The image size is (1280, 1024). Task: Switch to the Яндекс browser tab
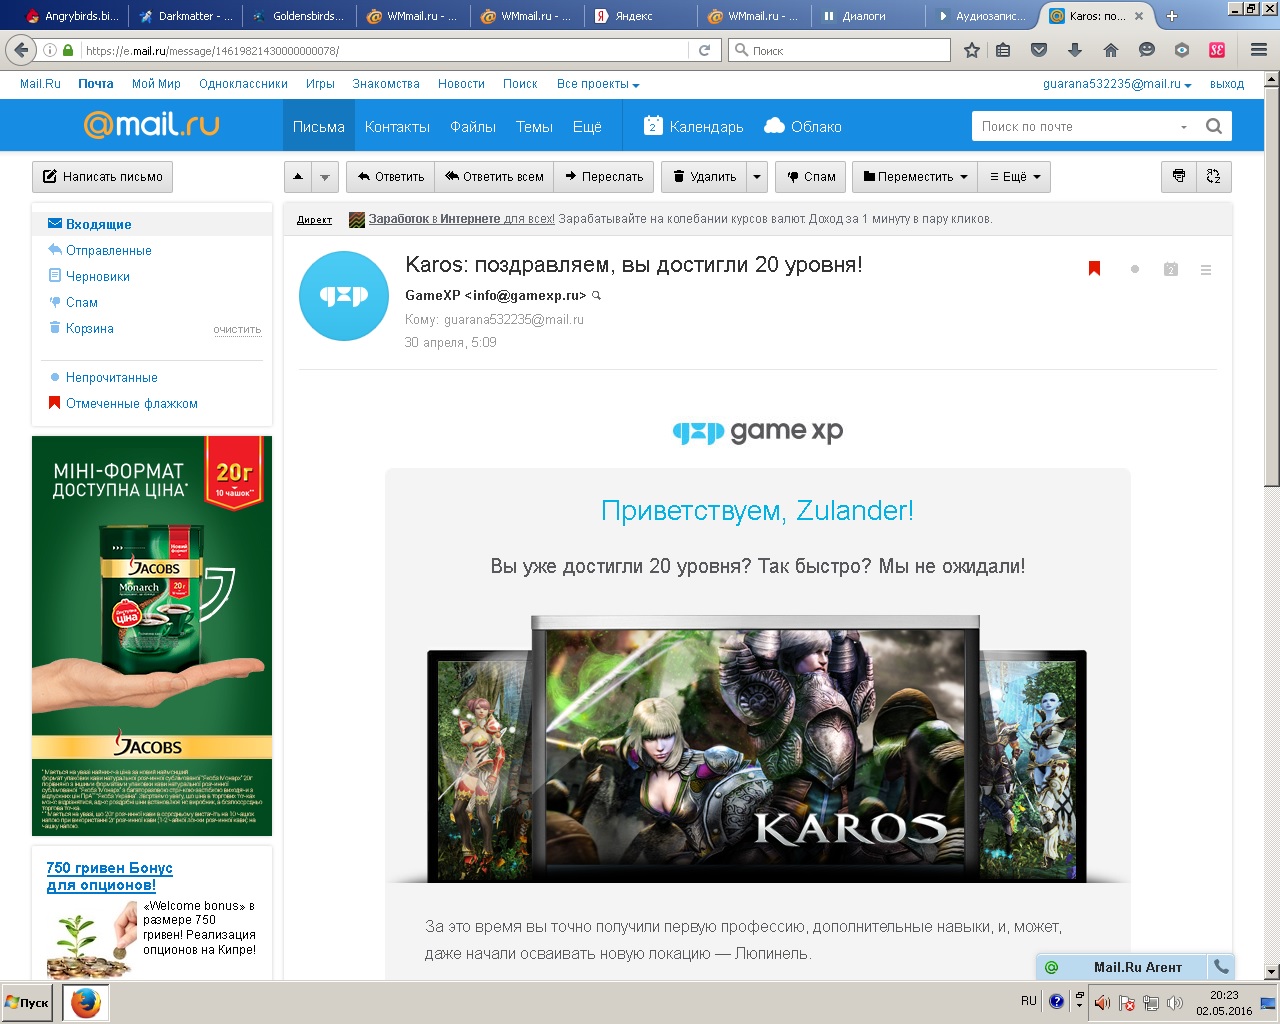click(x=636, y=16)
